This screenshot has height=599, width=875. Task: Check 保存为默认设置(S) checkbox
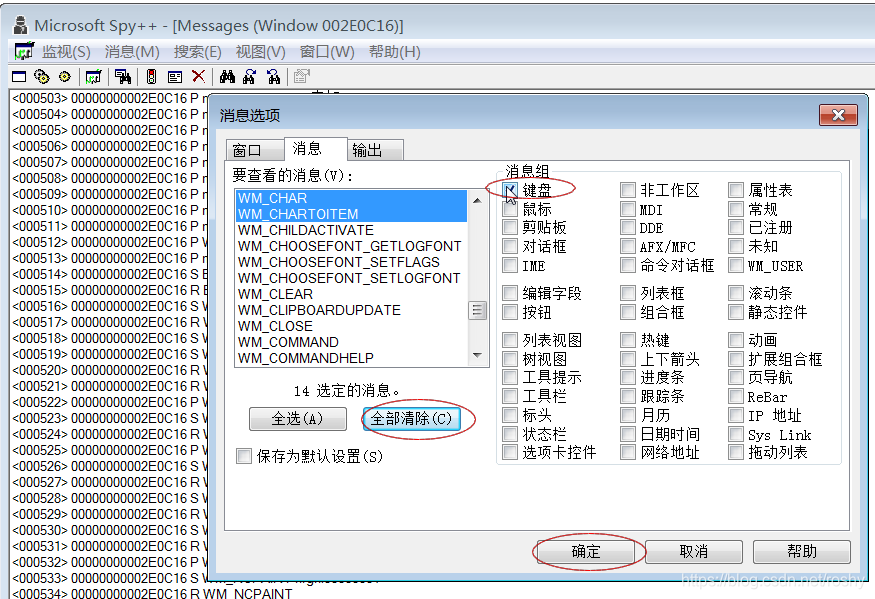coord(244,456)
